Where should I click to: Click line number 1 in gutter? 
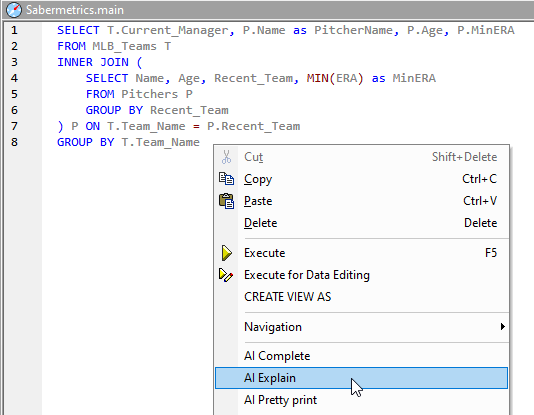14,30
